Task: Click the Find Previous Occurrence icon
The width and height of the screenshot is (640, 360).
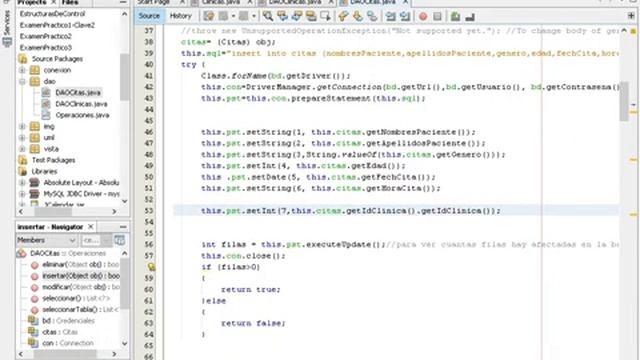Action: click(x=282, y=16)
